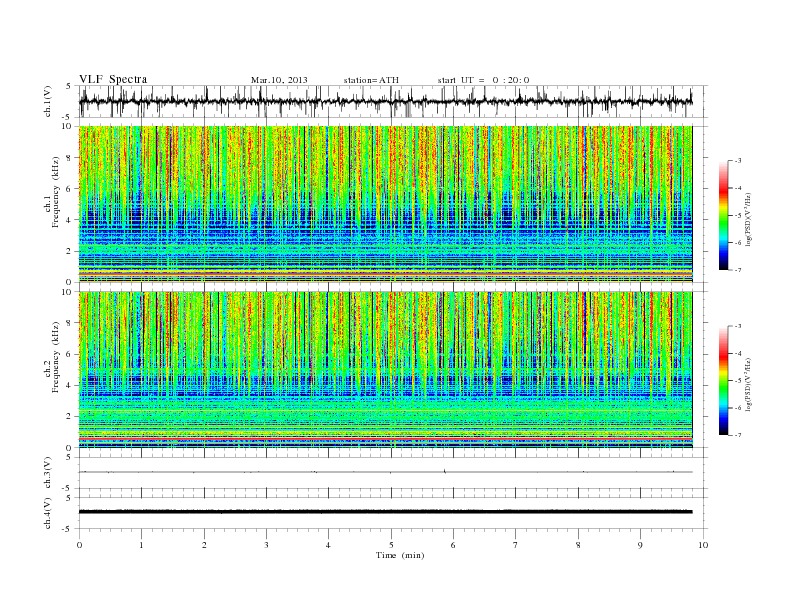Click the "station=ATH" header label

click(371, 80)
